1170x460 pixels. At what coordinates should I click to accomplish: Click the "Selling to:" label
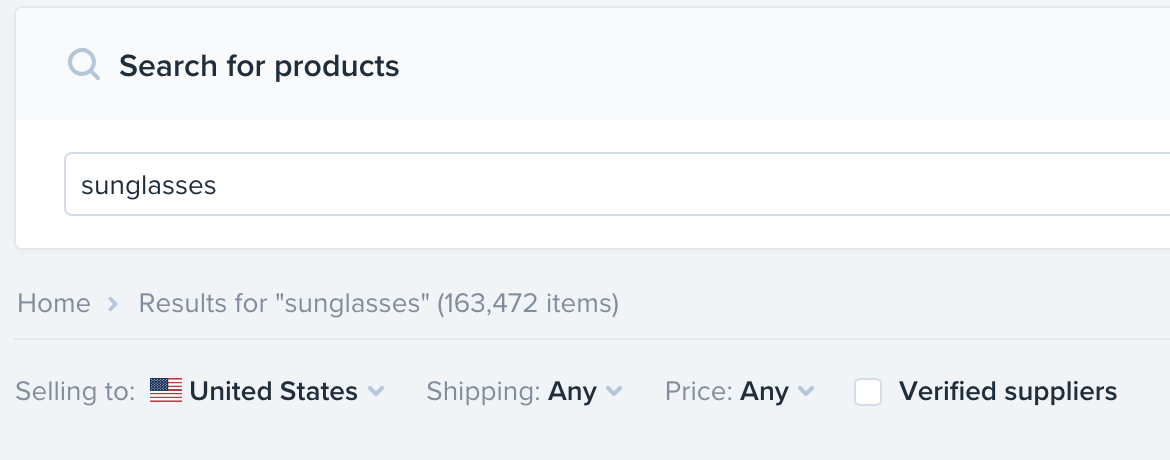pos(75,391)
